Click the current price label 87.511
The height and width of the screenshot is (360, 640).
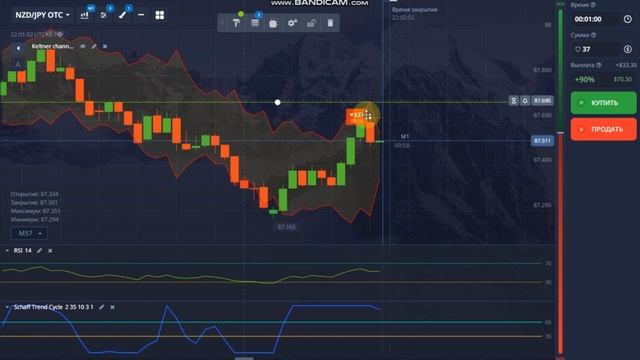pyautogui.click(x=542, y=141)
